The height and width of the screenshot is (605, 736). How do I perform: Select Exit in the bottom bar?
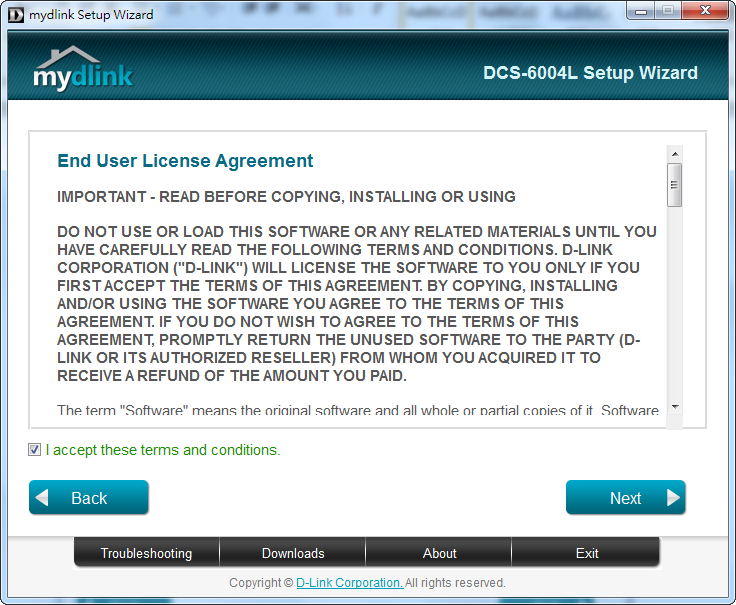[587, 553]
